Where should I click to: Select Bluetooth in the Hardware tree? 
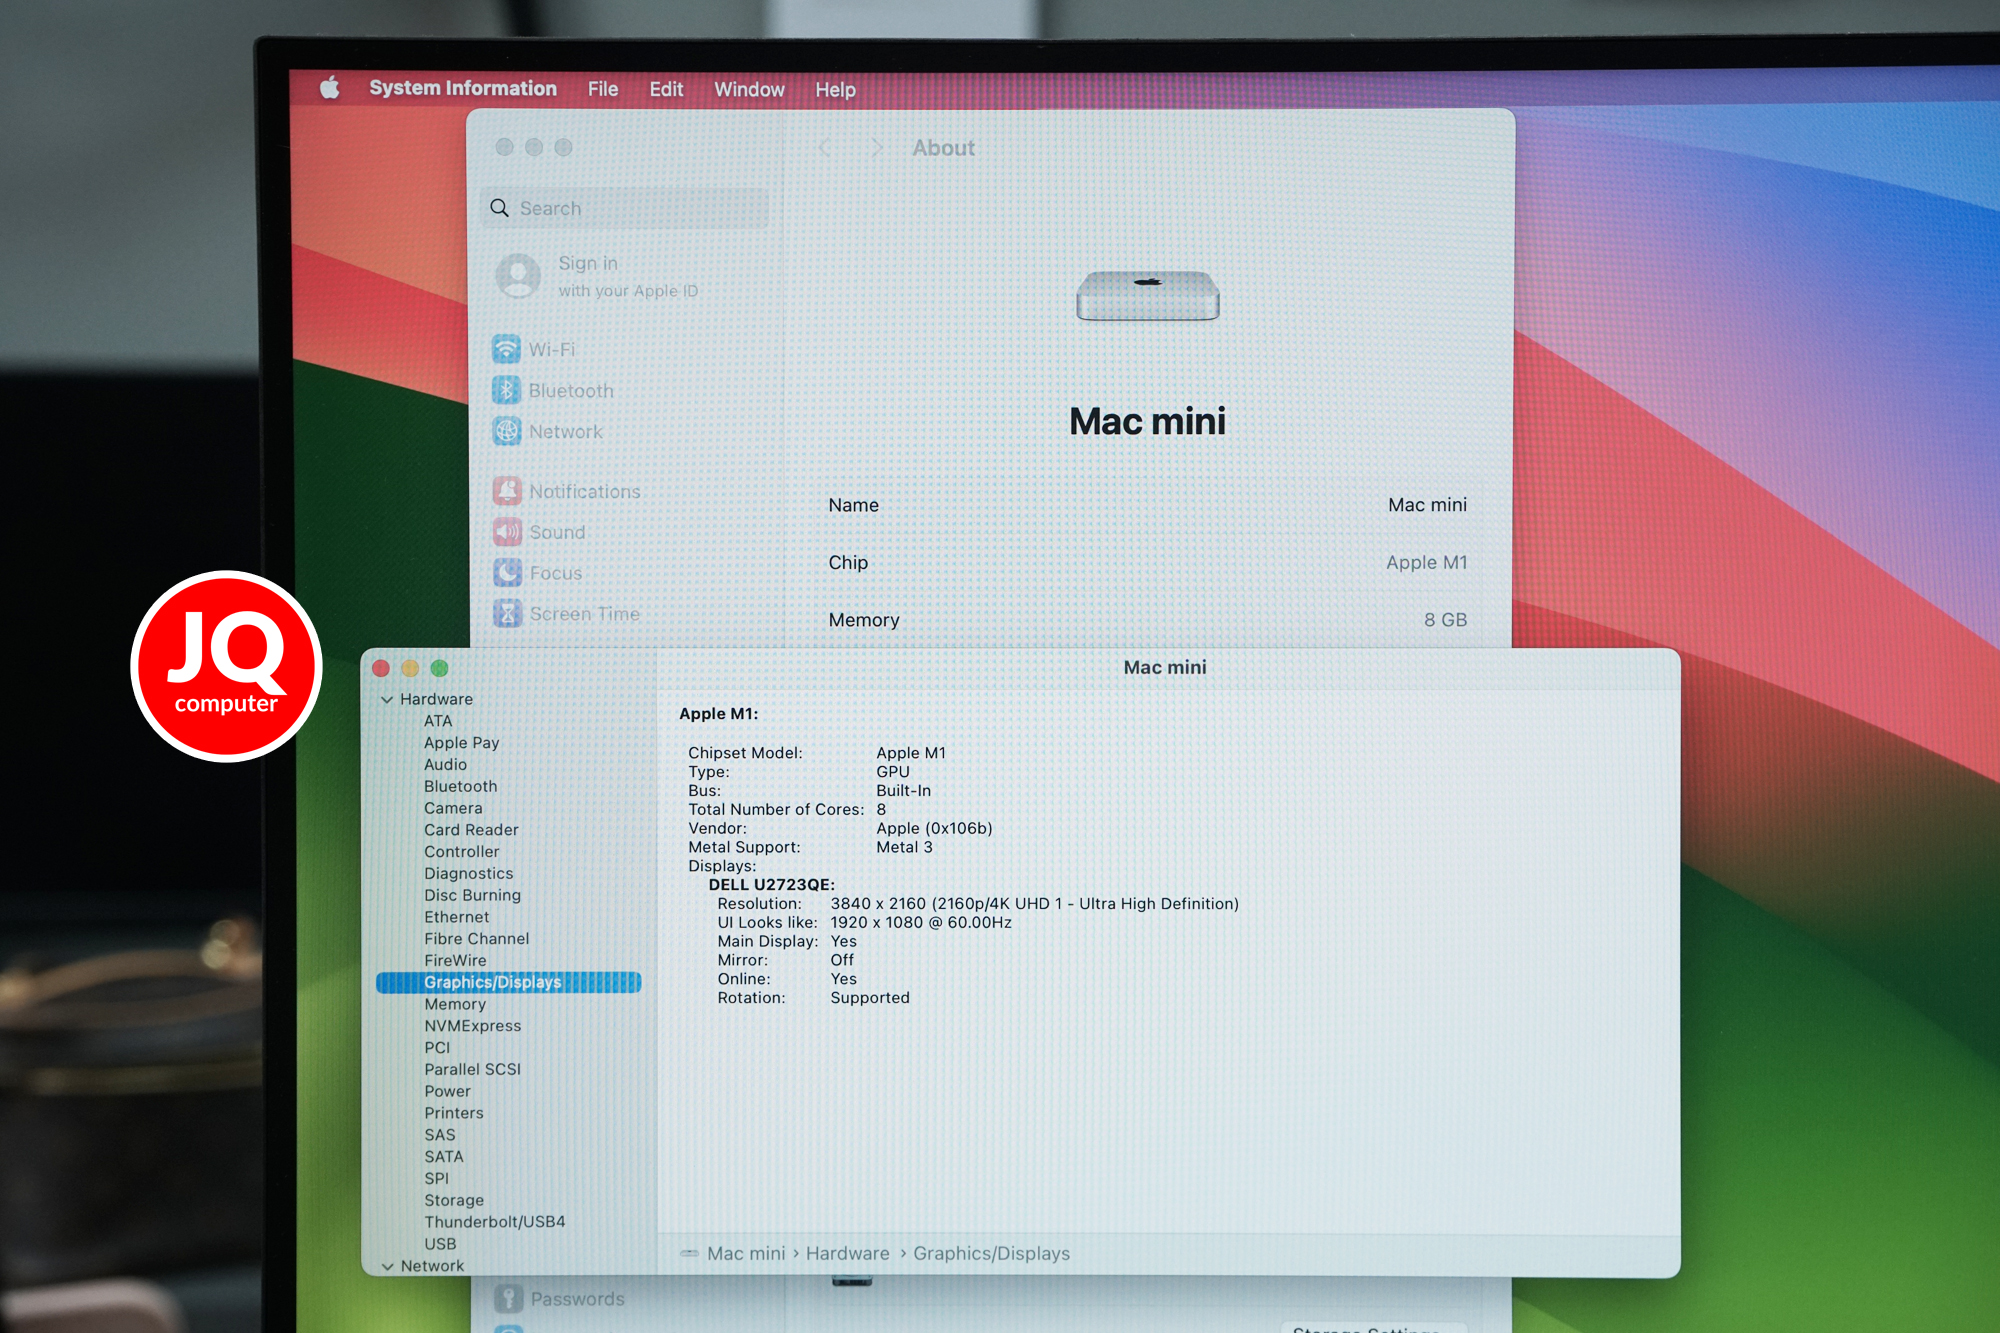point(460,787)
